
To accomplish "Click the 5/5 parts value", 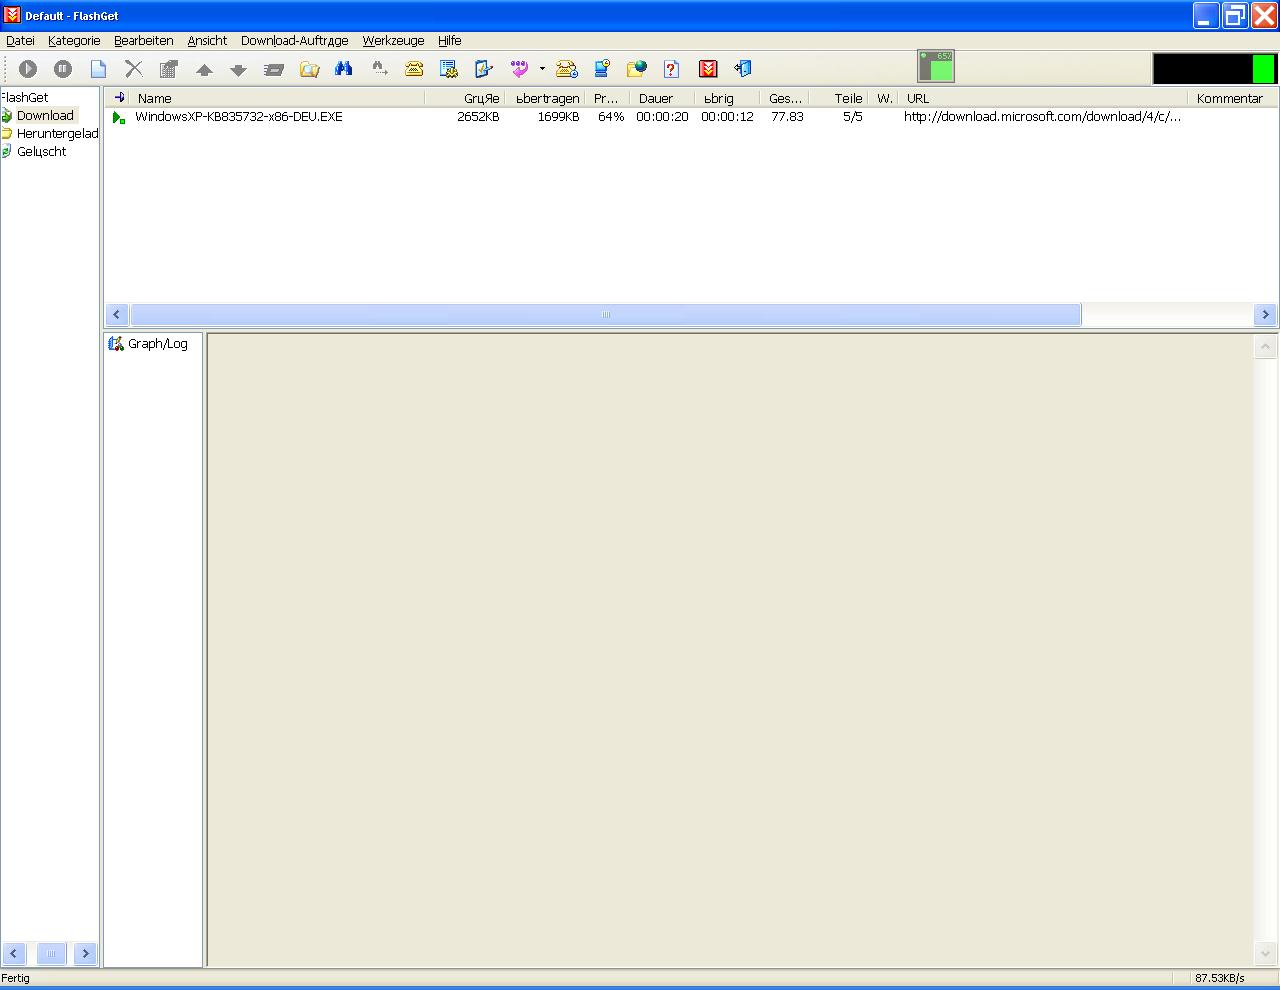I will pyautogui.click(x=853, y=117).
